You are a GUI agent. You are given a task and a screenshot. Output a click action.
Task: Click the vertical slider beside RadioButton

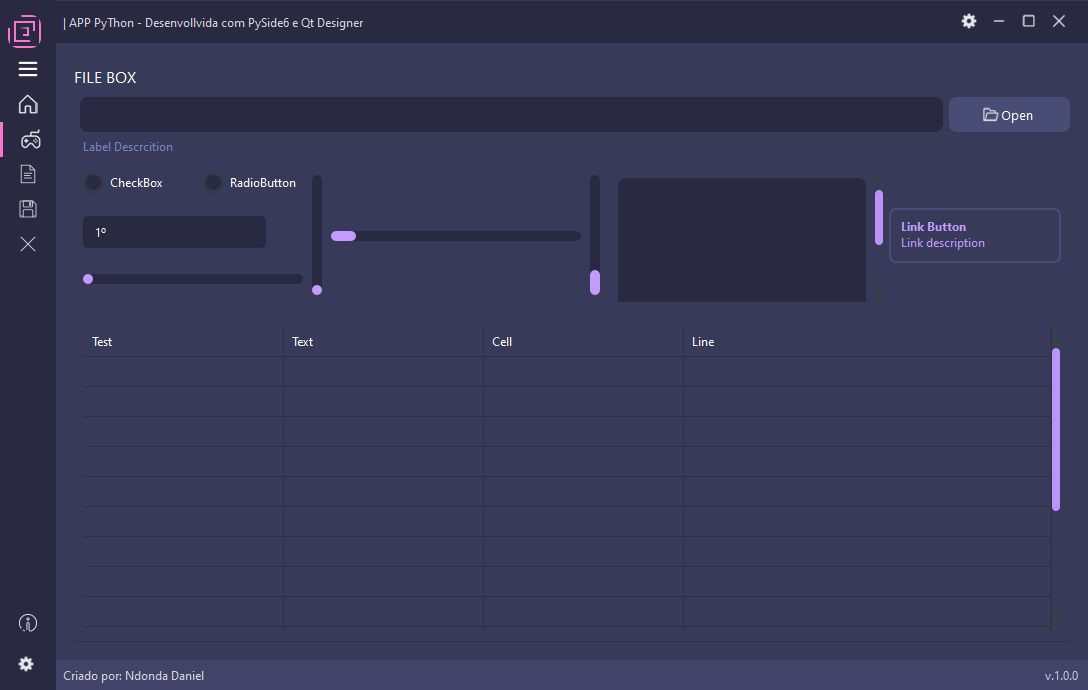[x=317, y=235]
